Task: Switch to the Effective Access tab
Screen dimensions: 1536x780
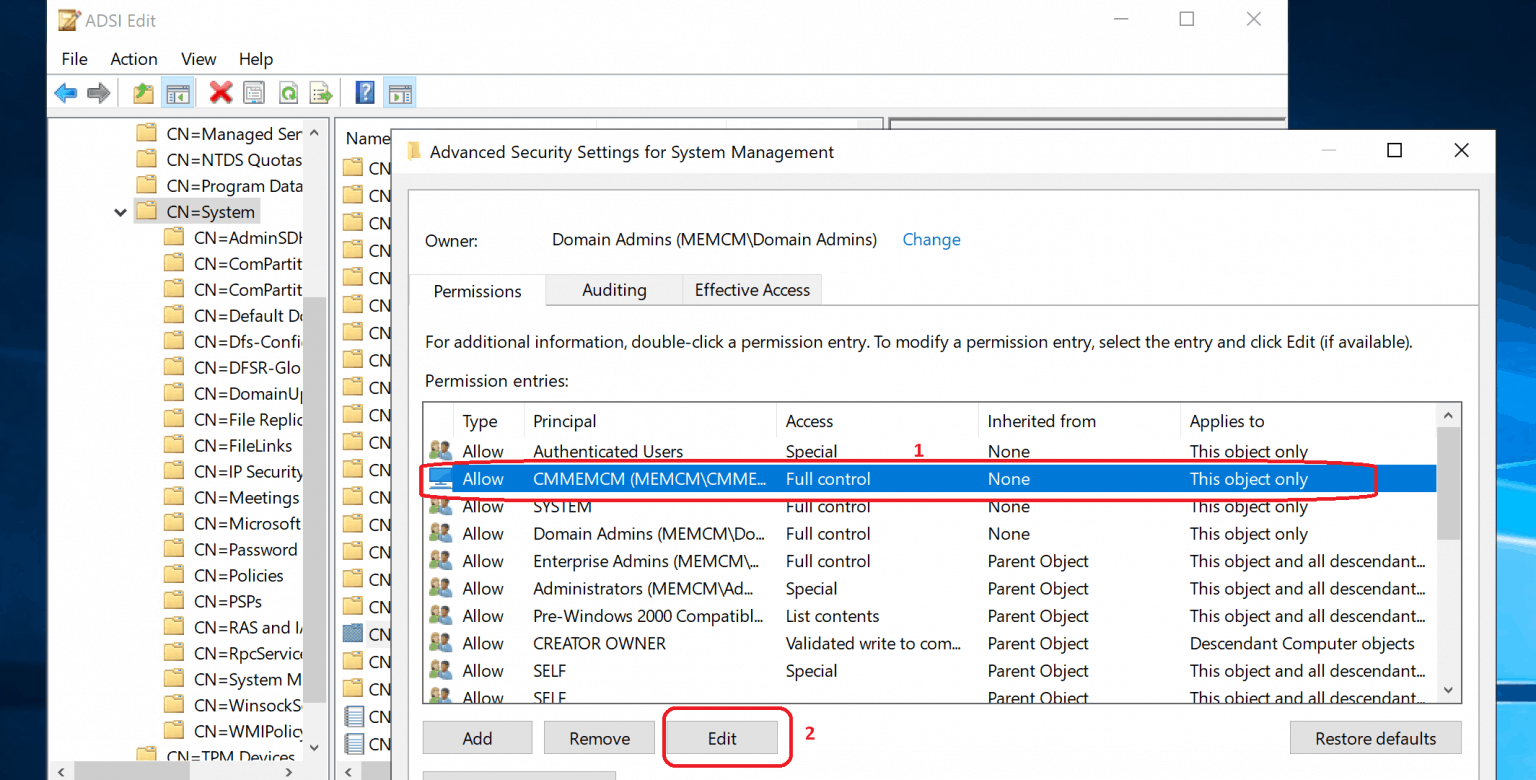Action: (752, 290)
